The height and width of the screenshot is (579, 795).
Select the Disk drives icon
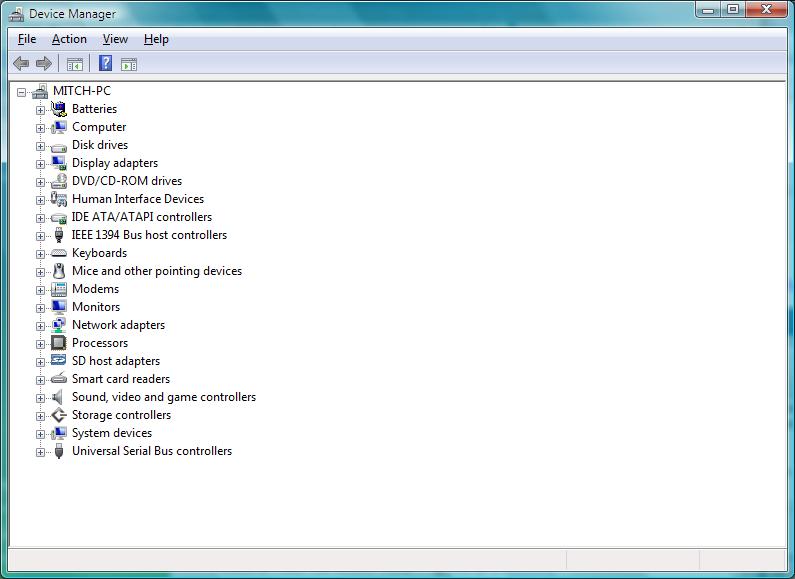[x=59, y=147]
